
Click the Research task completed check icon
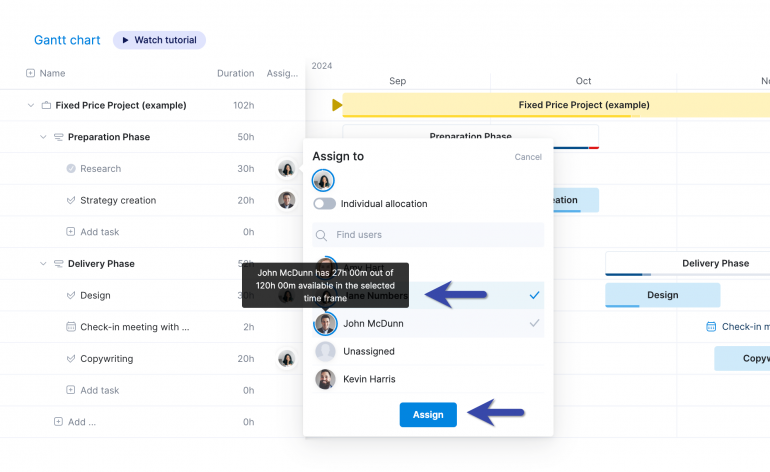point(71,169)
